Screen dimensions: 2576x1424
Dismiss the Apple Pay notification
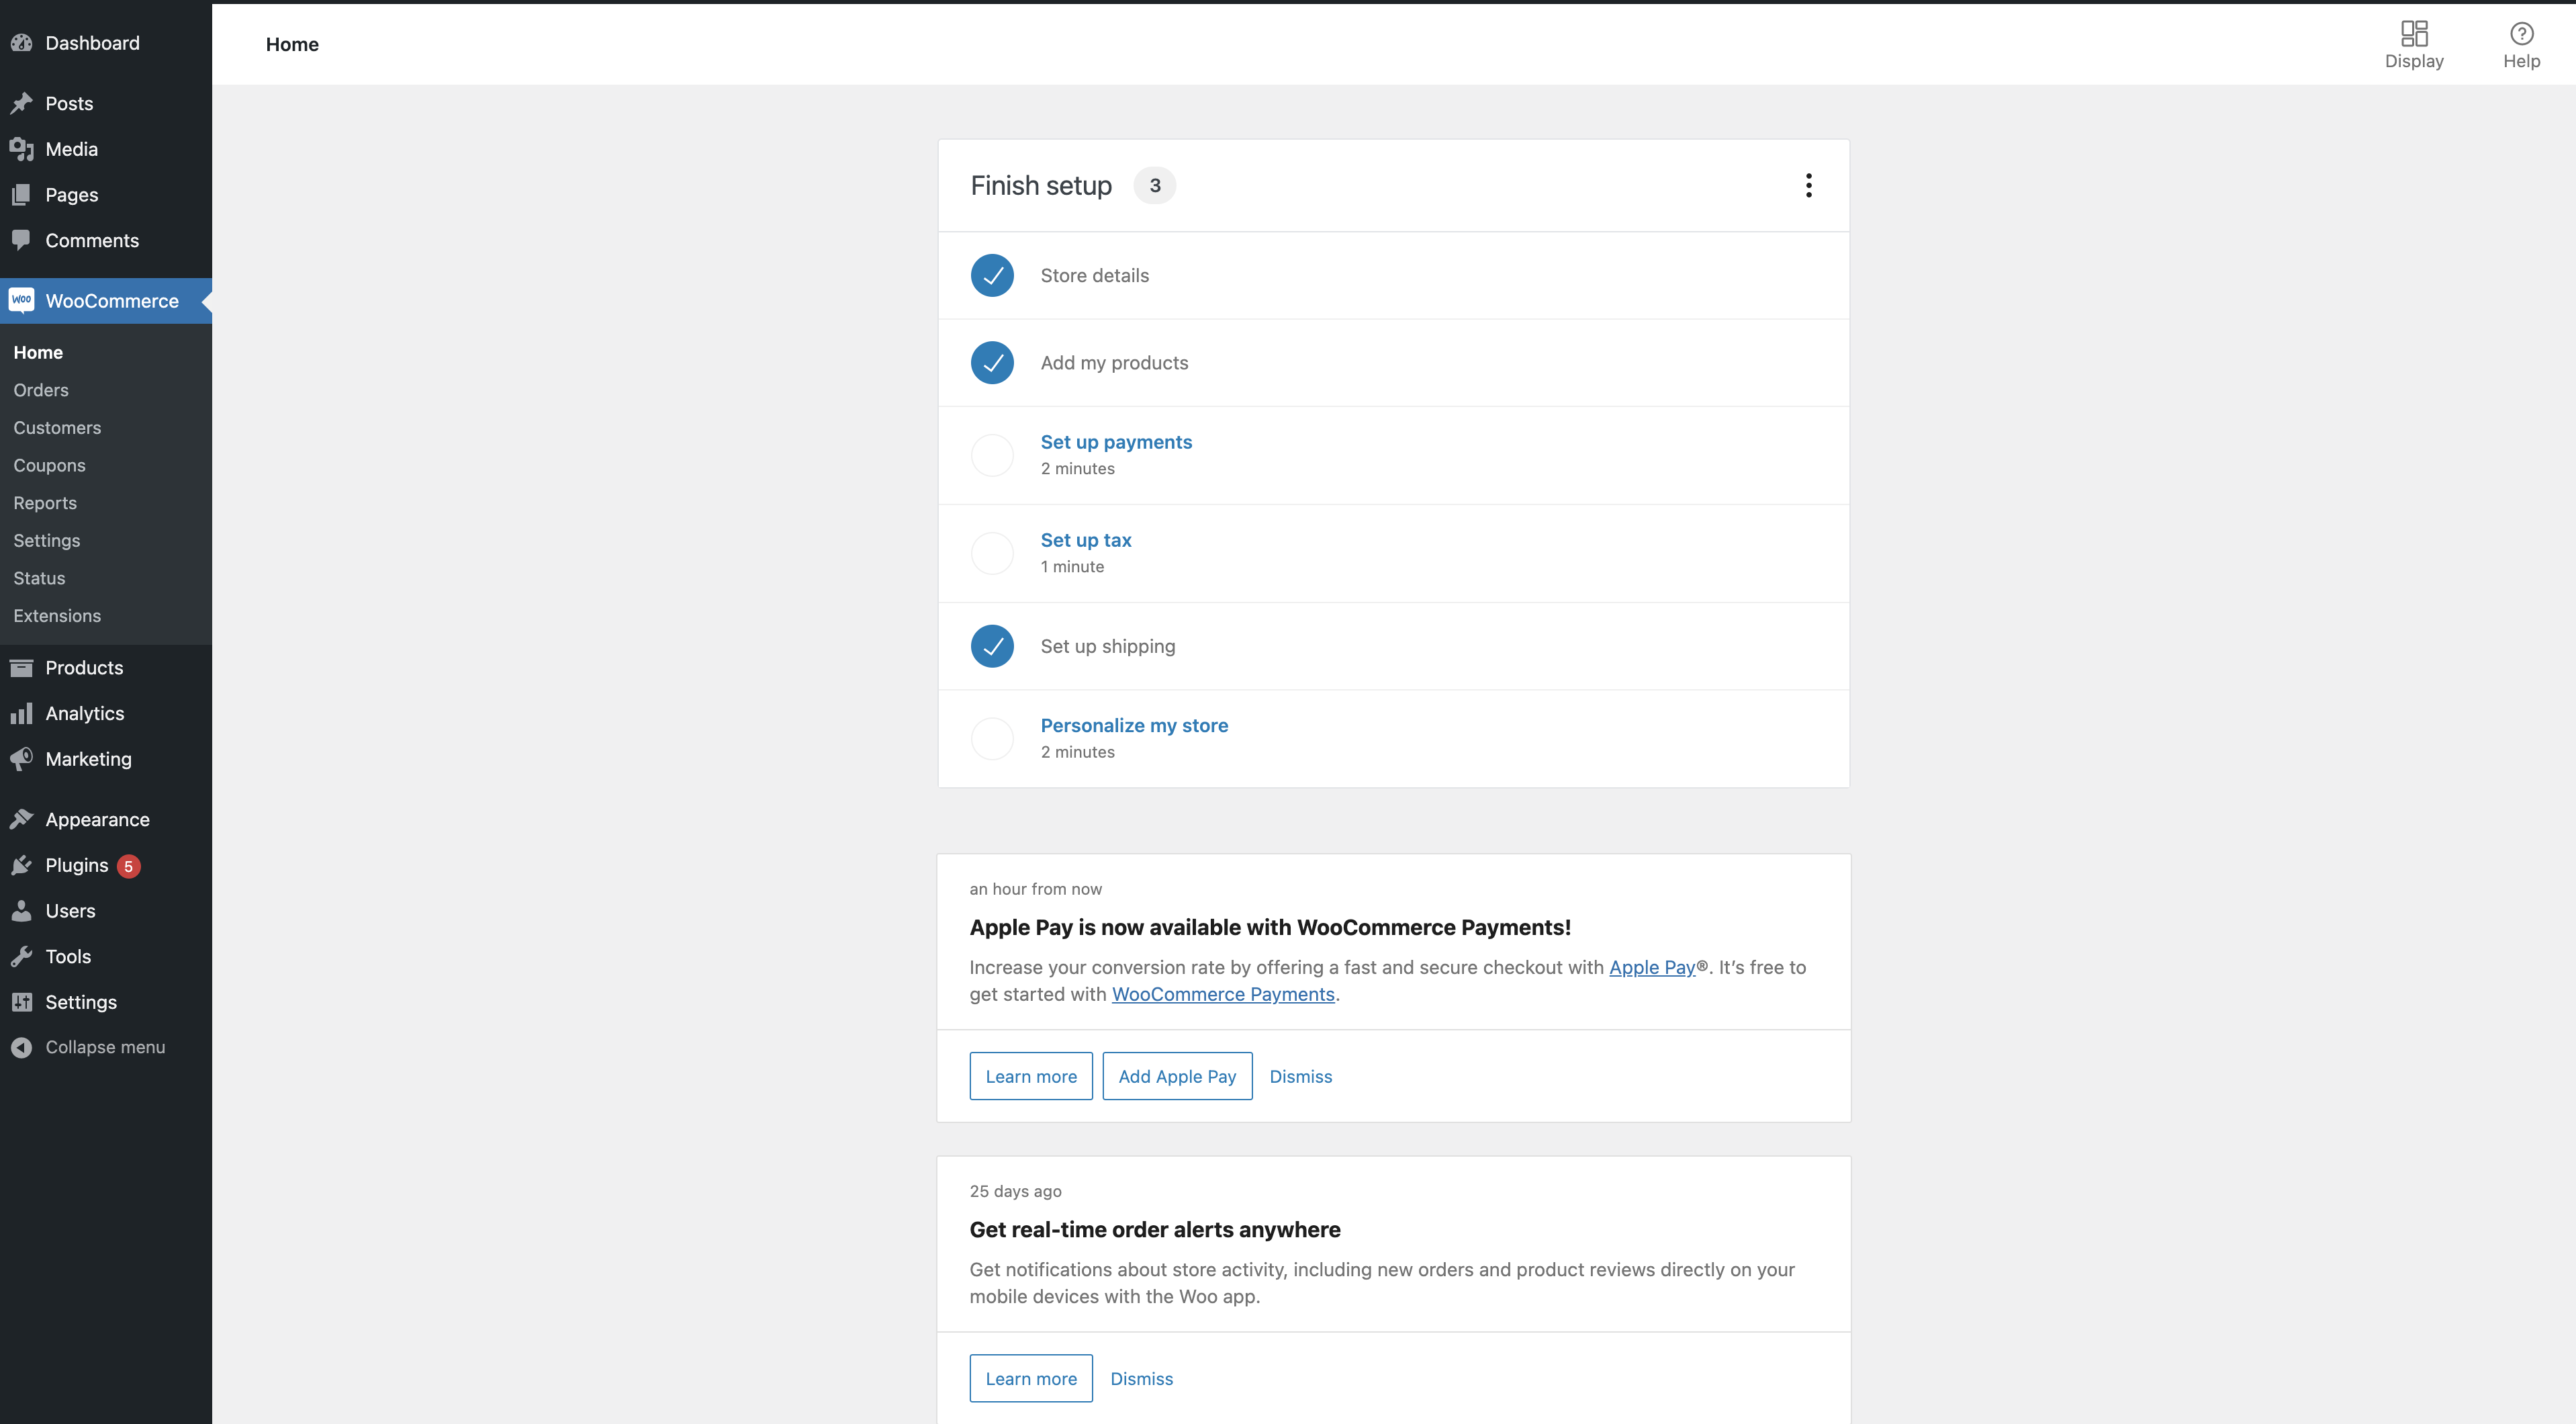point(1300,1075)
